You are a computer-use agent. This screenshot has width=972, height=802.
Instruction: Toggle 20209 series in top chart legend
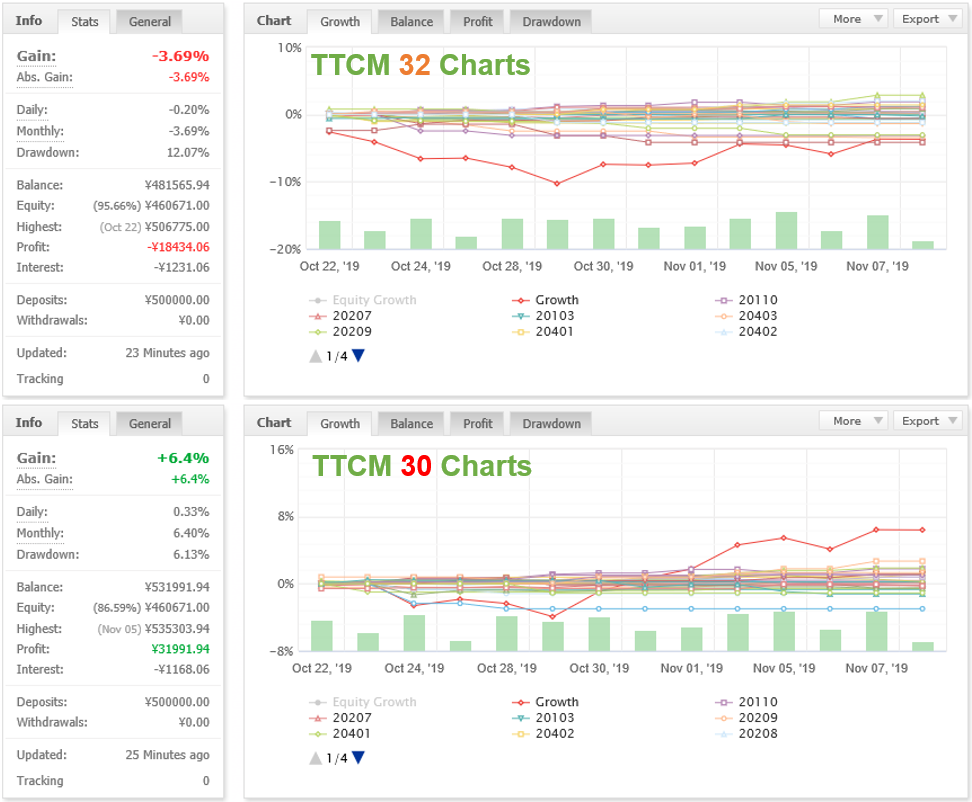(x=340, y=332)
